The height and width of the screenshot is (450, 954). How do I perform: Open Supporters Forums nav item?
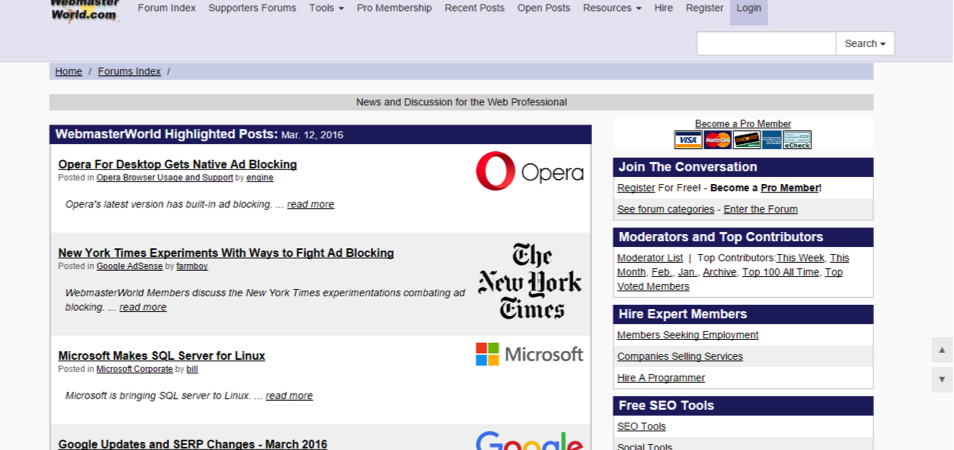pyautogui.click(x=252, y=8)
